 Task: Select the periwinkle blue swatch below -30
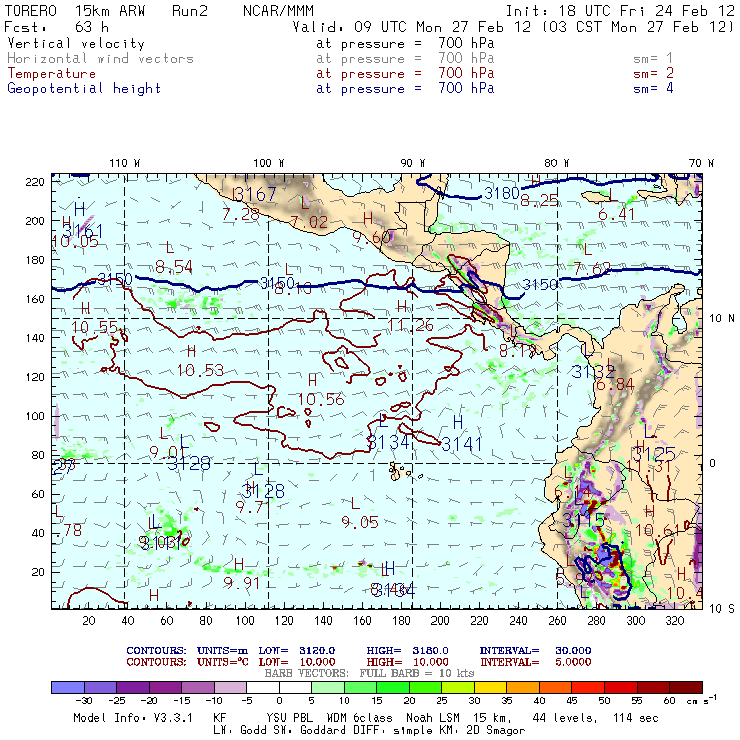[x=68, y=687]
